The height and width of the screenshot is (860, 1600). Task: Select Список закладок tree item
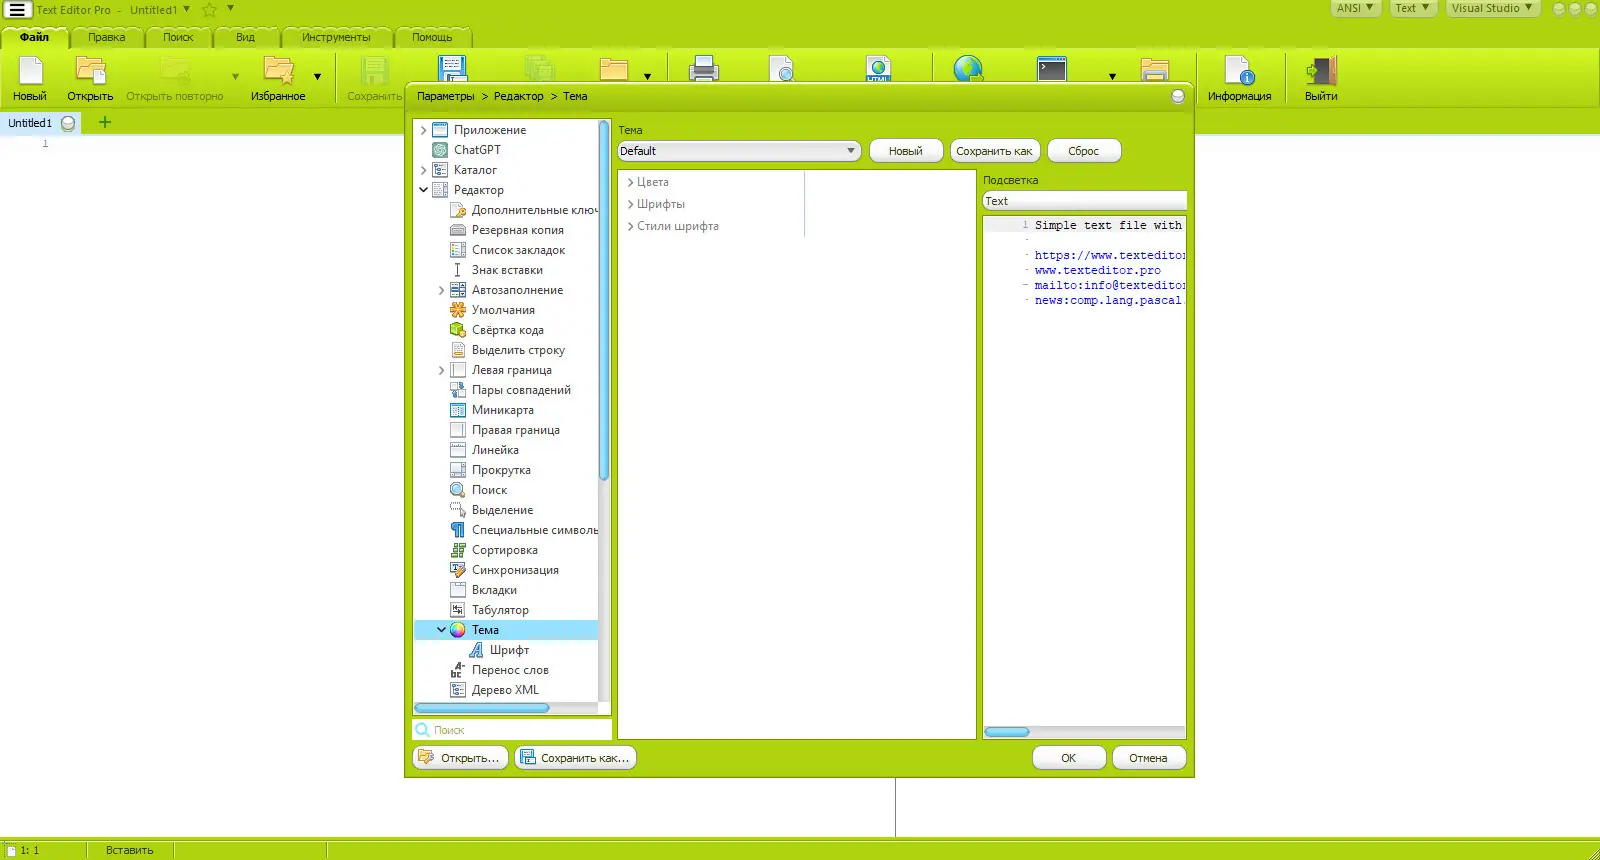518,250
